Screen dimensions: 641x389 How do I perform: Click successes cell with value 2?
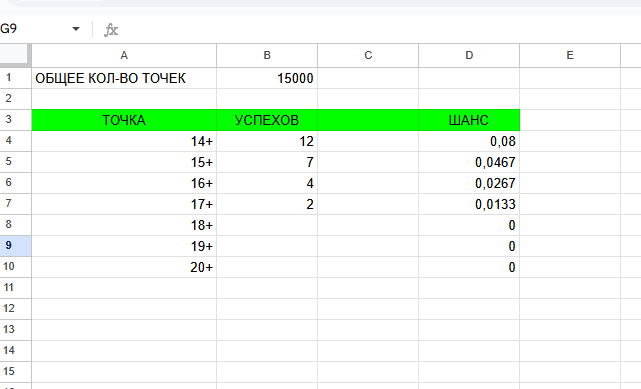point(267,204)
